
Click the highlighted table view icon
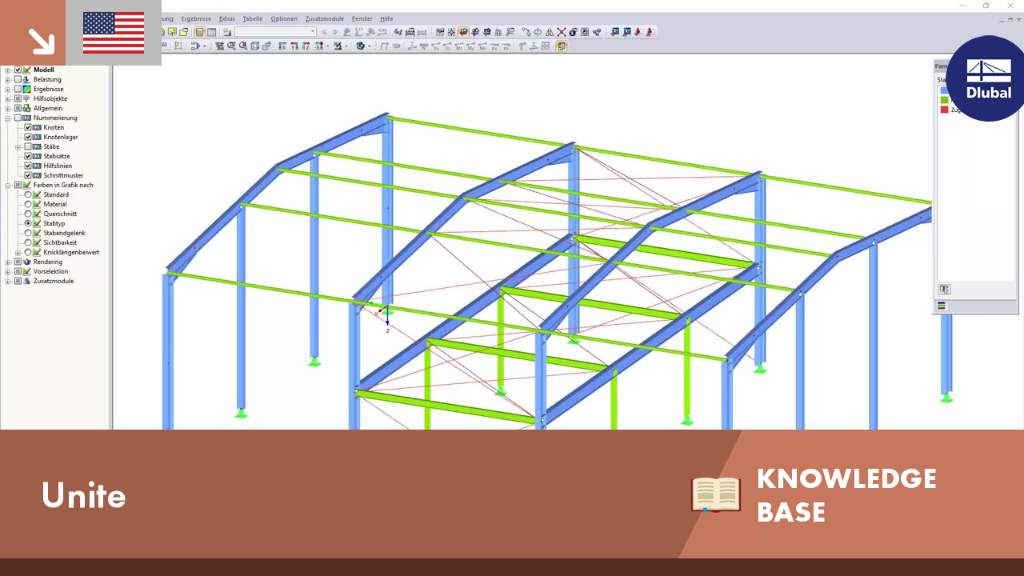200,32
